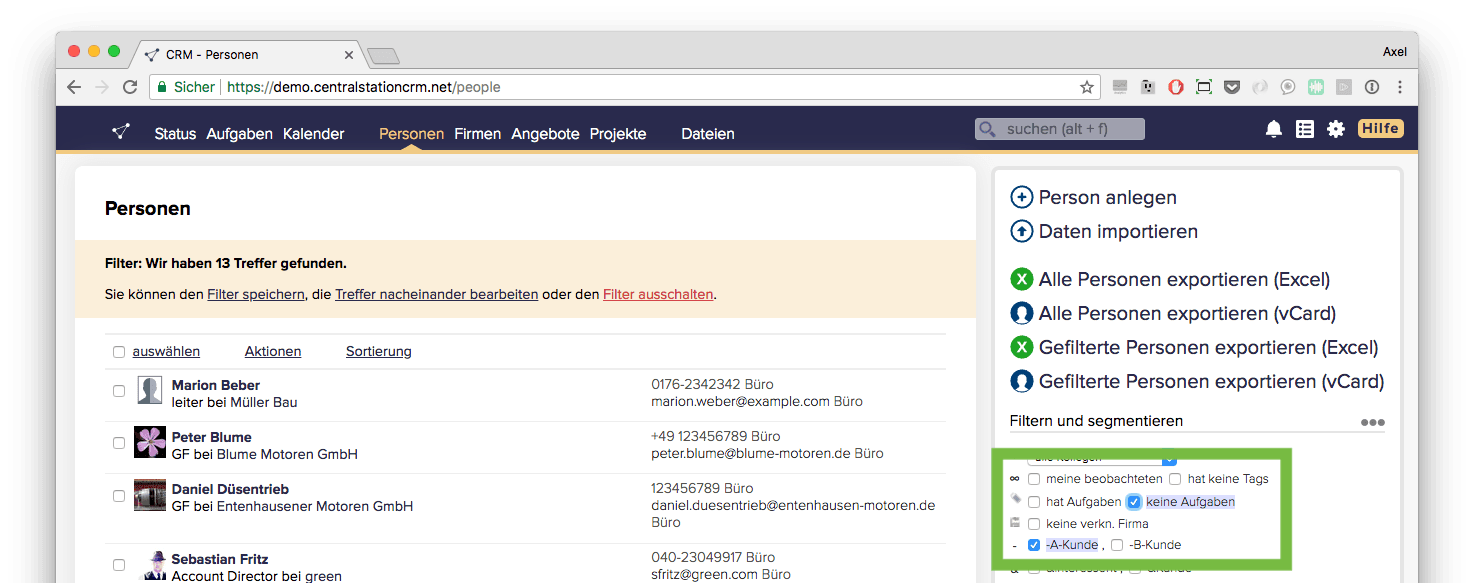Click the CentralStation logo icon

point(121,132)
